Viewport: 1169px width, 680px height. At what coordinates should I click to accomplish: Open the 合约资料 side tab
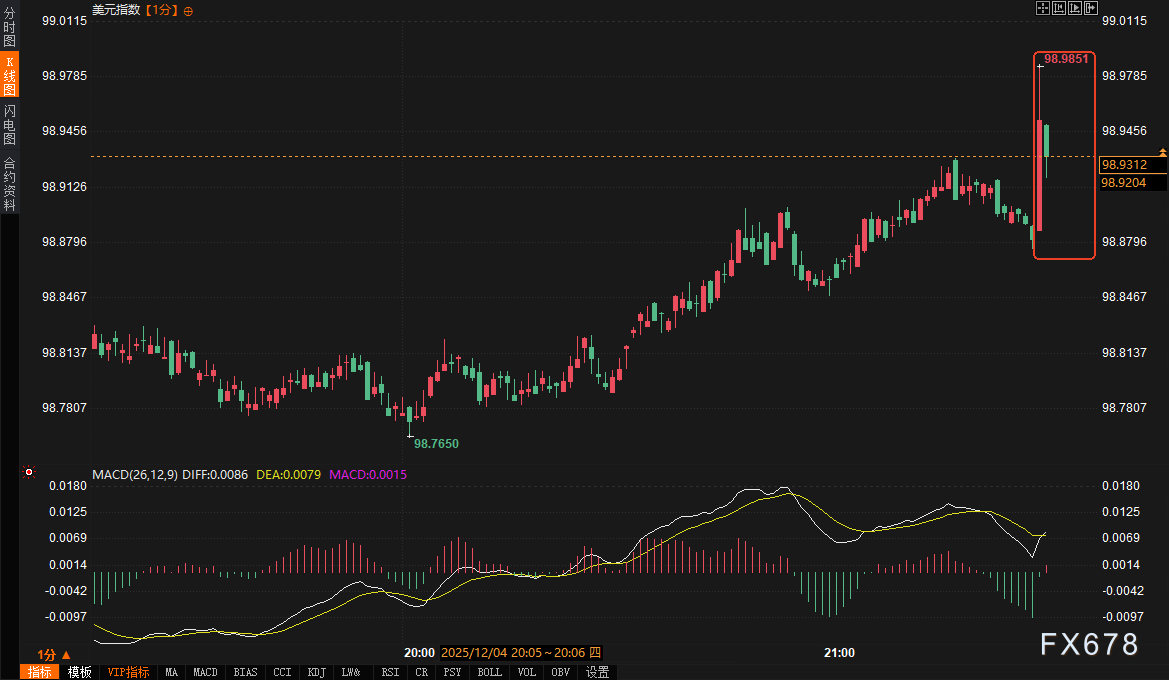point(9,183)
